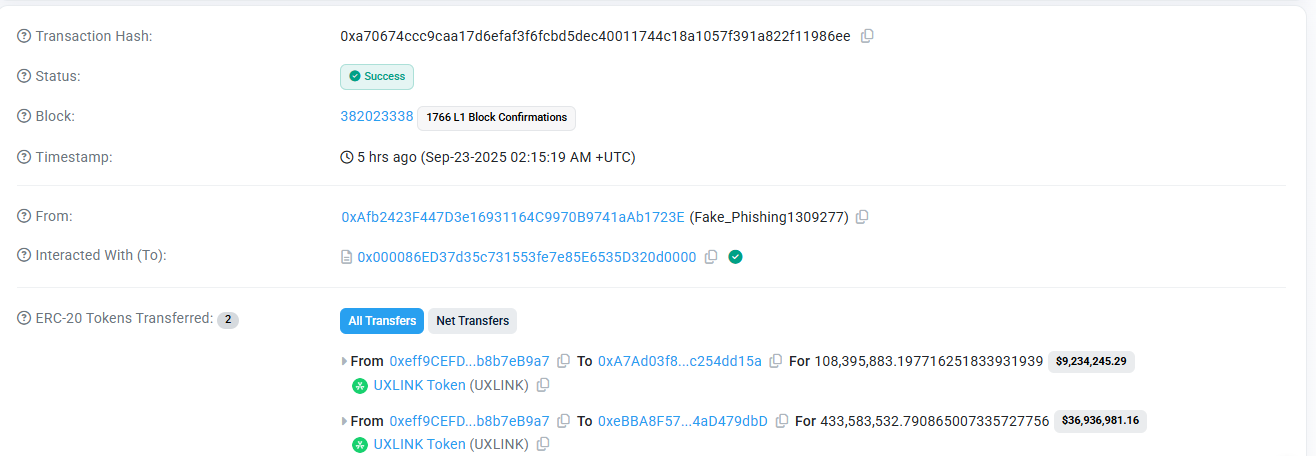Copy recipient address 0xeBBA8F57...4aD479dbD
The width and height of the screenshot is (1316, 456).
click(781, 421)
